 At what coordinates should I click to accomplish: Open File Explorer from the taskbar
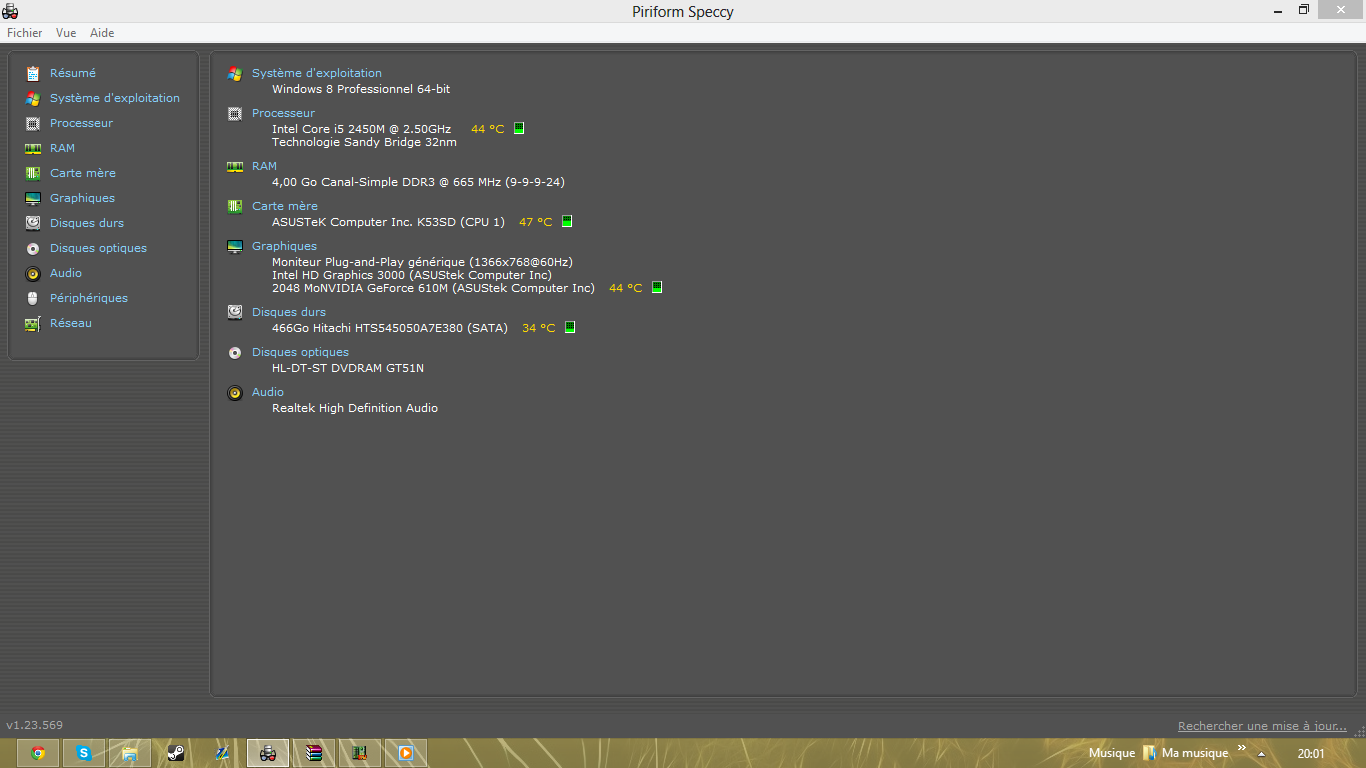coord(130,753)
